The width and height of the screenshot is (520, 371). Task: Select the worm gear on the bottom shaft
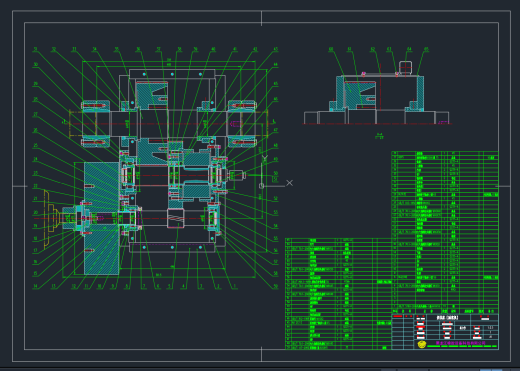(175, 218)
